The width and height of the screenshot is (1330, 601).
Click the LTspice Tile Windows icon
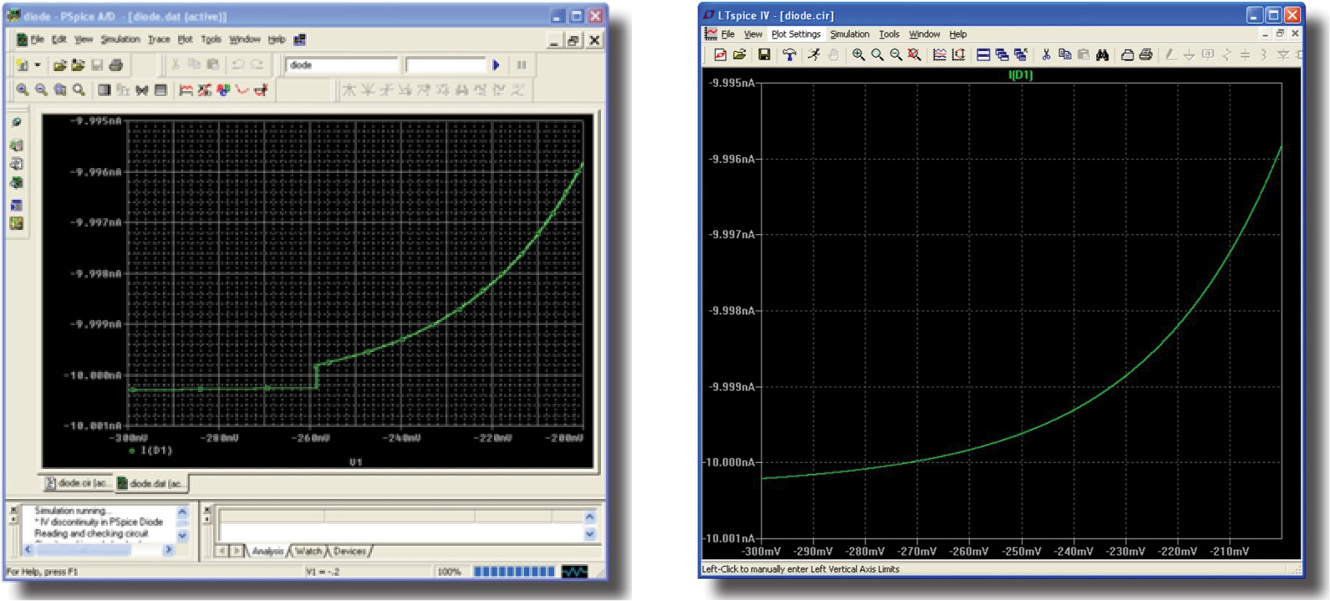point(984,55)
